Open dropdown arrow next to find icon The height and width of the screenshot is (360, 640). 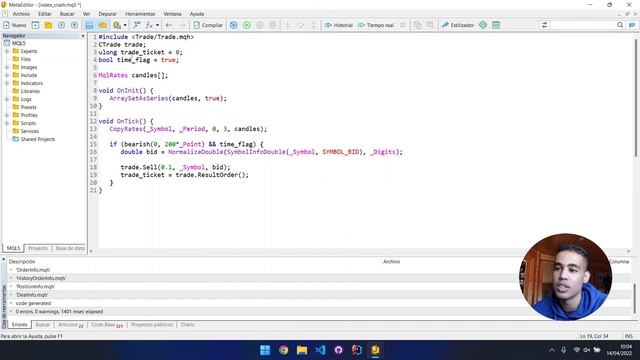click(125, 25)
